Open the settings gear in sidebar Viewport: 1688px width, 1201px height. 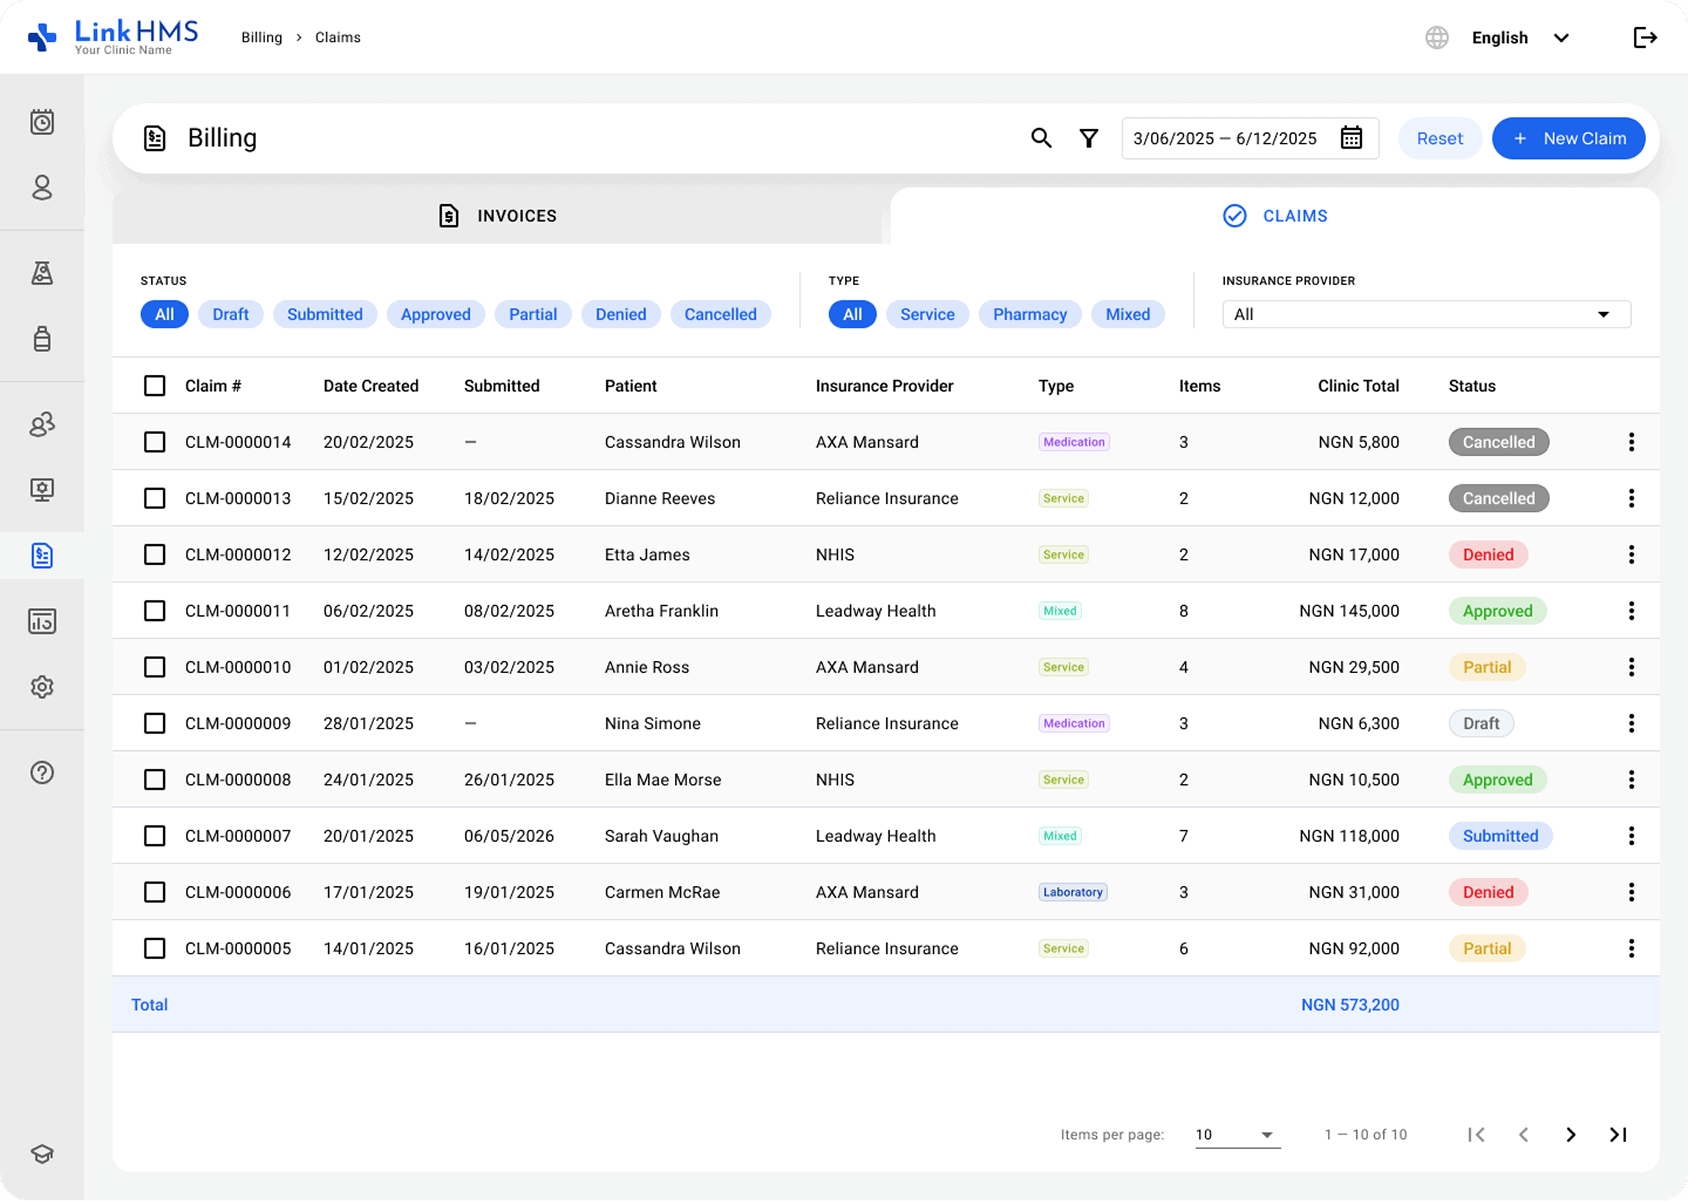[x=42, y=687]
